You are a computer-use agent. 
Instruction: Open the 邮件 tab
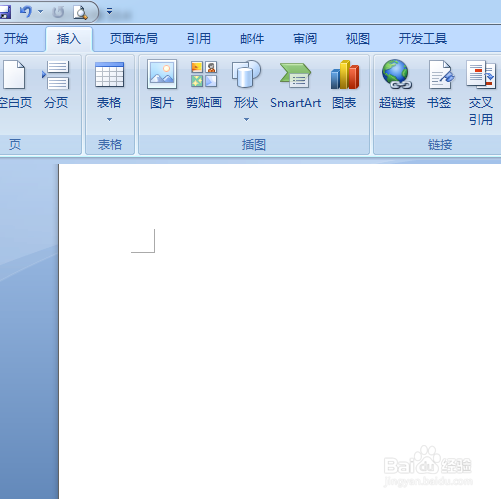(252, 39)
